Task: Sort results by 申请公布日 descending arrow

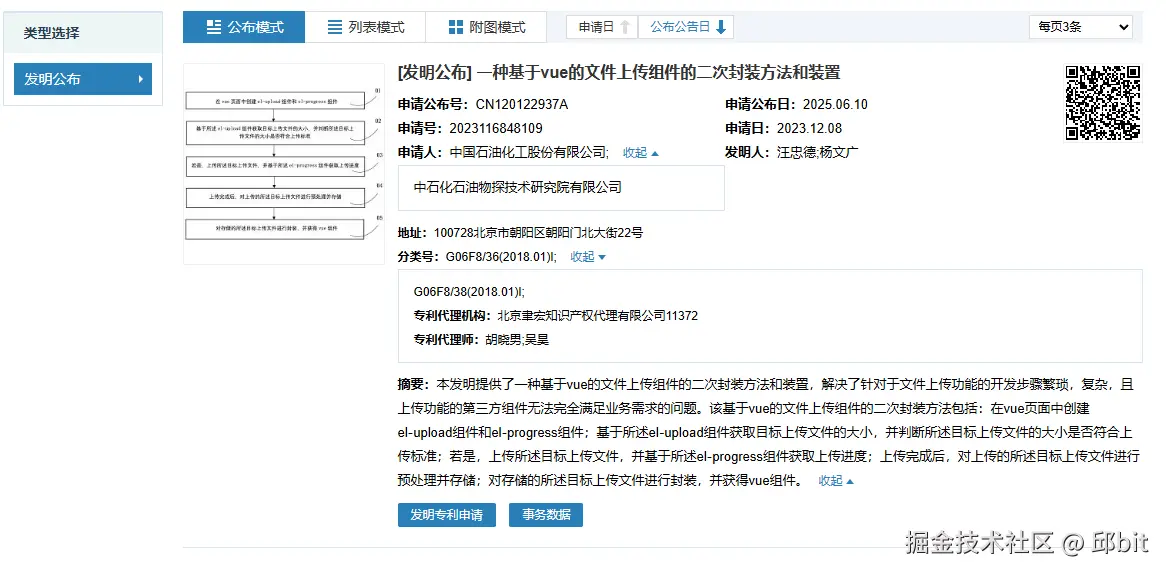Action: [x=721, y=27]
